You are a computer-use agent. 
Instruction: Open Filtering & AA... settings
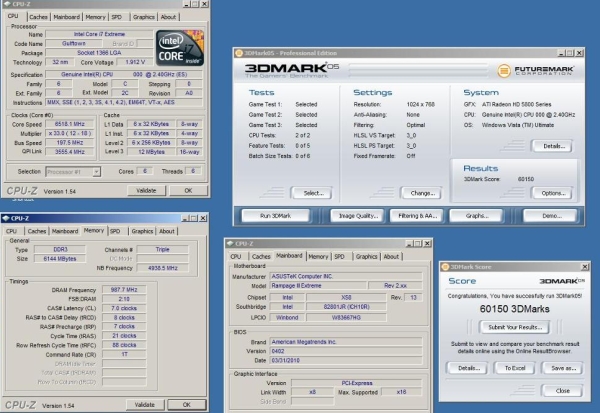click(x=416, y=216)
